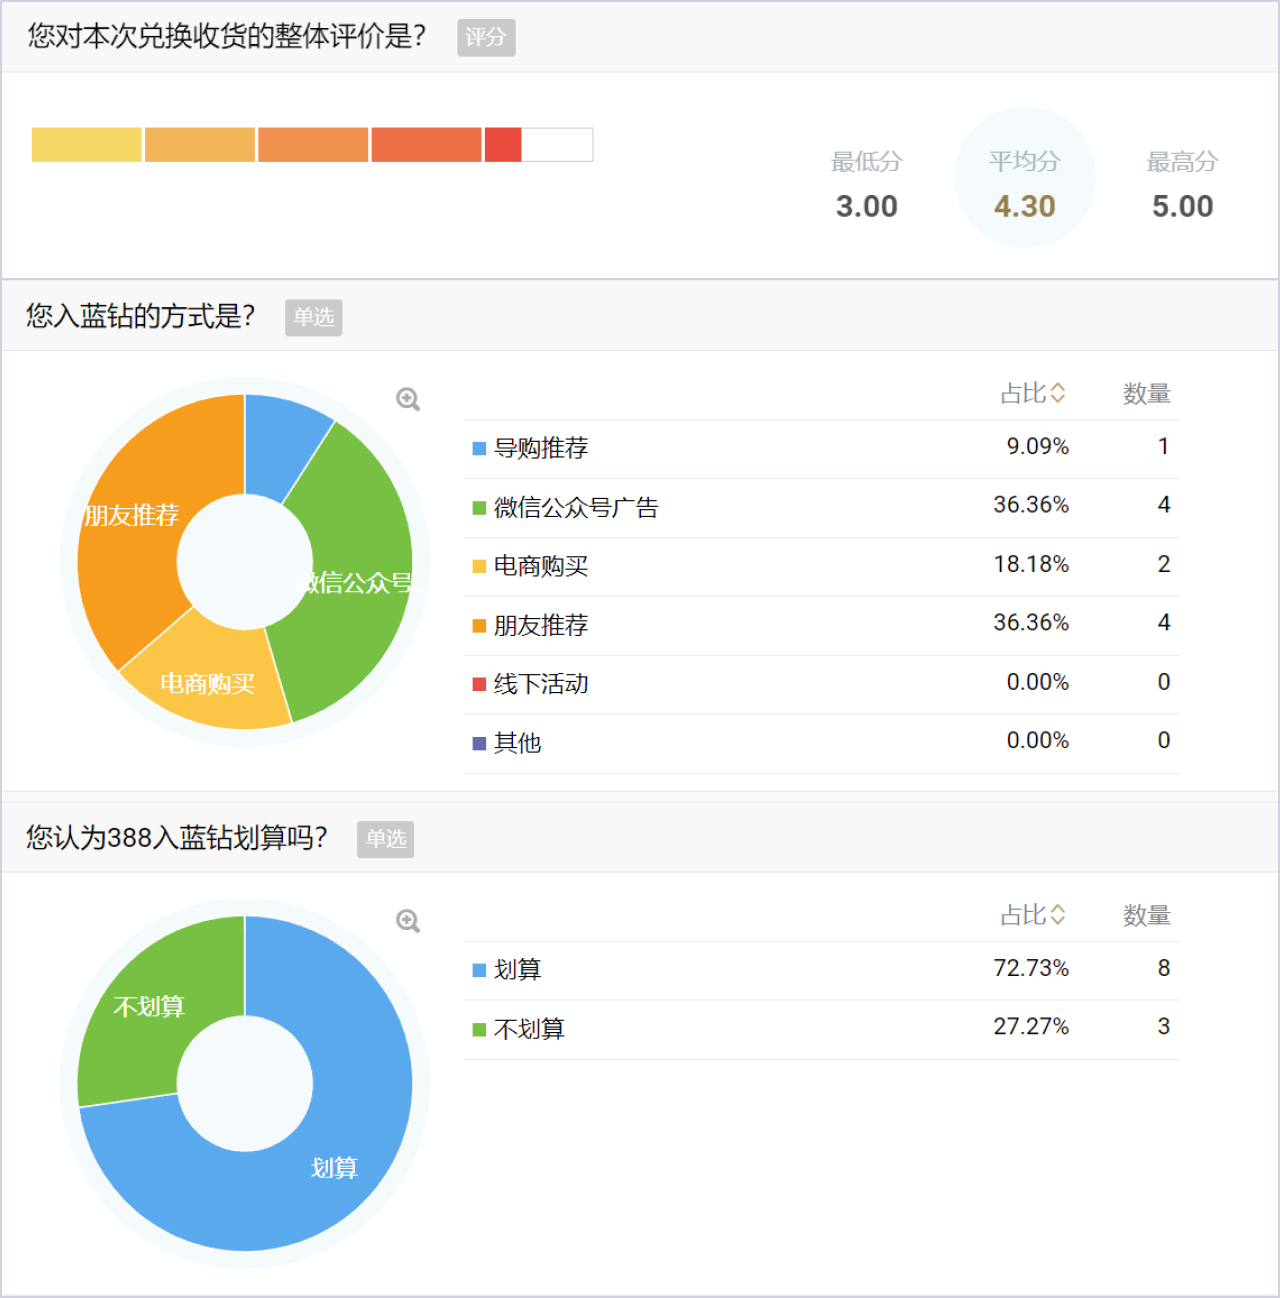The width and height of the screenshot is (1280, 1298).
Task: Click the 导购推荐 row label
Action: pyautogui.click(x=541, y=448)
